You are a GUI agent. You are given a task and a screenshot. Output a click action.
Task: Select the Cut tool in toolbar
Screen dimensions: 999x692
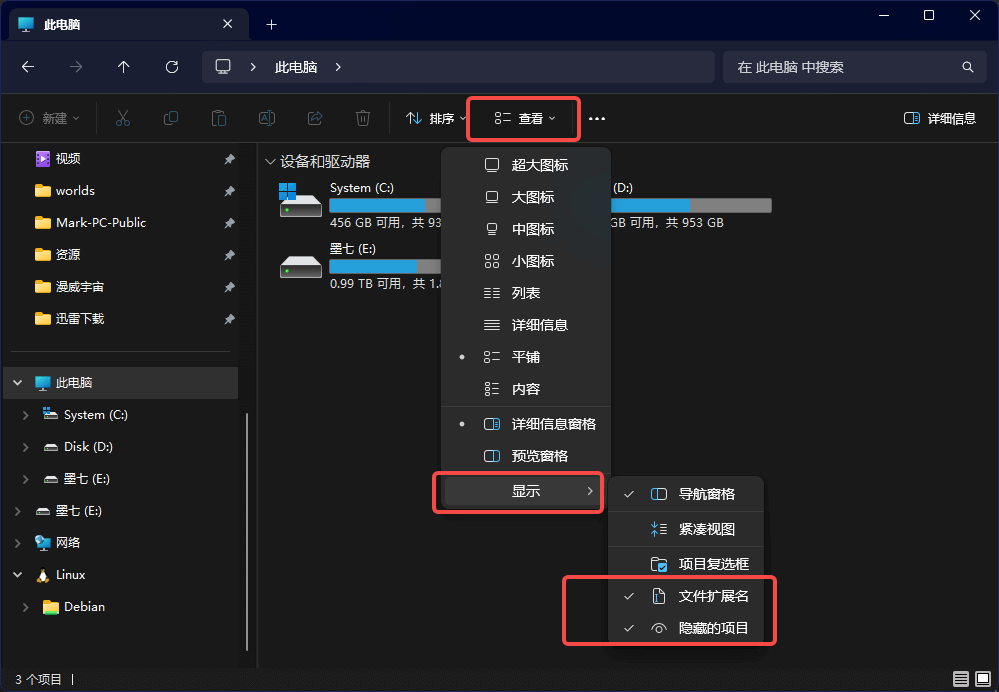click(122, 118)
